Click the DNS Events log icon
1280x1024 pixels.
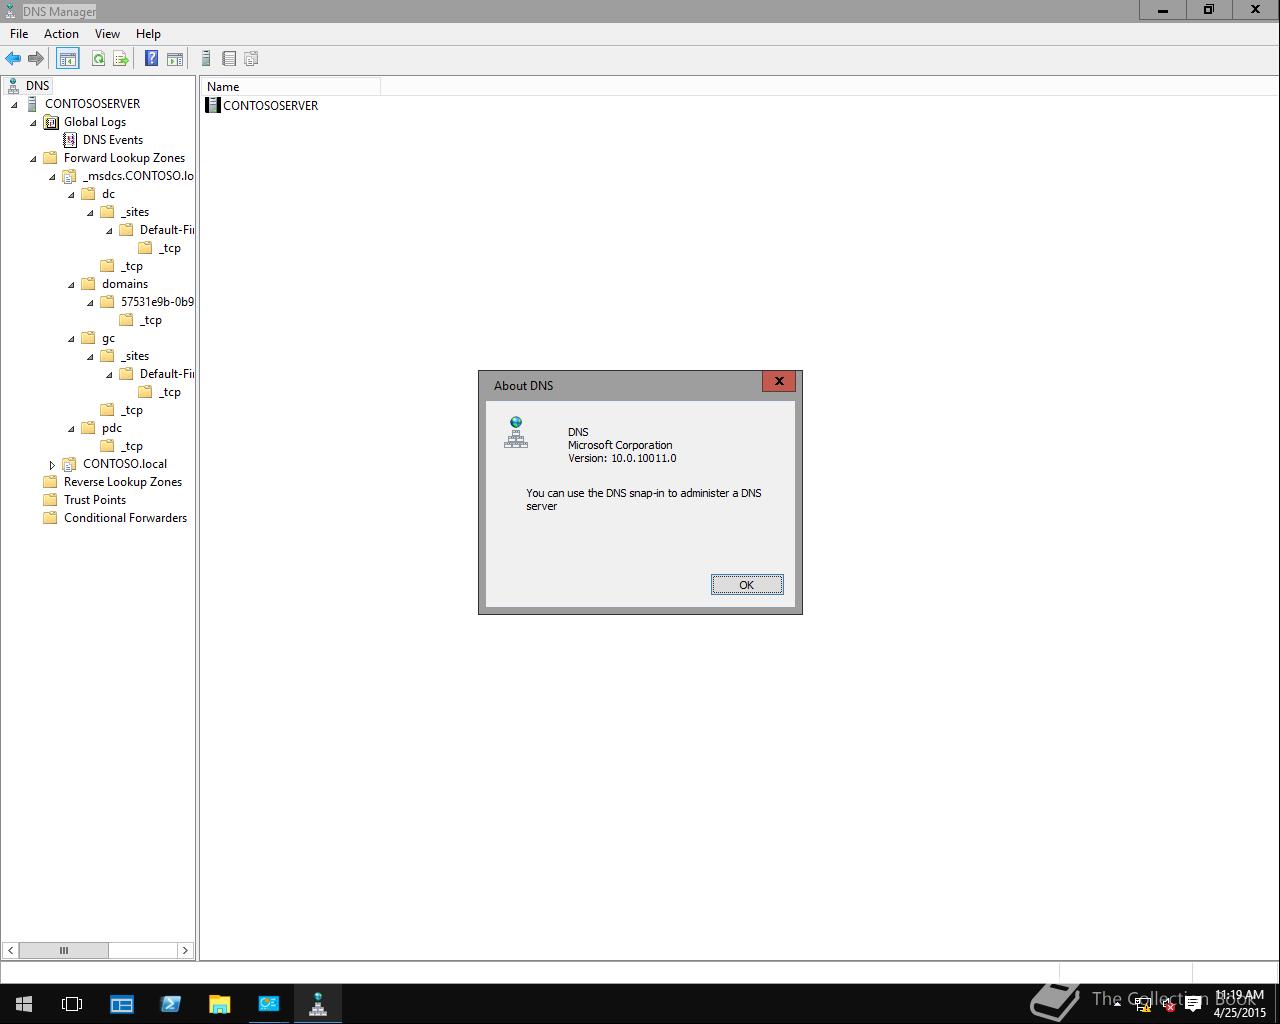pos(69,140)
